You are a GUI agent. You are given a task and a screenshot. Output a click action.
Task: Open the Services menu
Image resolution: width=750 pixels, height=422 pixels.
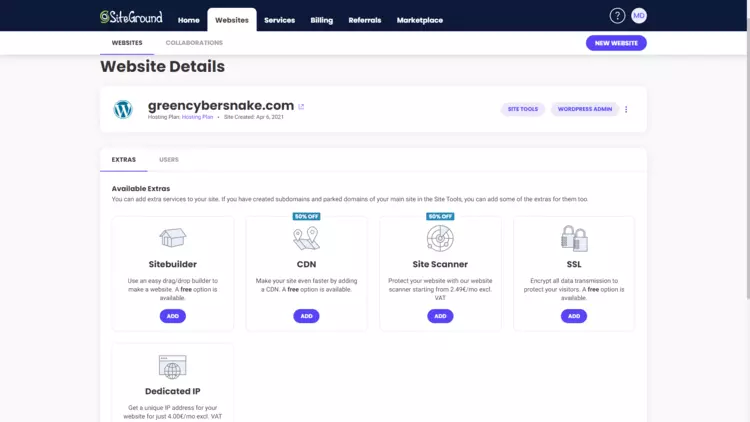coord(279,20)
